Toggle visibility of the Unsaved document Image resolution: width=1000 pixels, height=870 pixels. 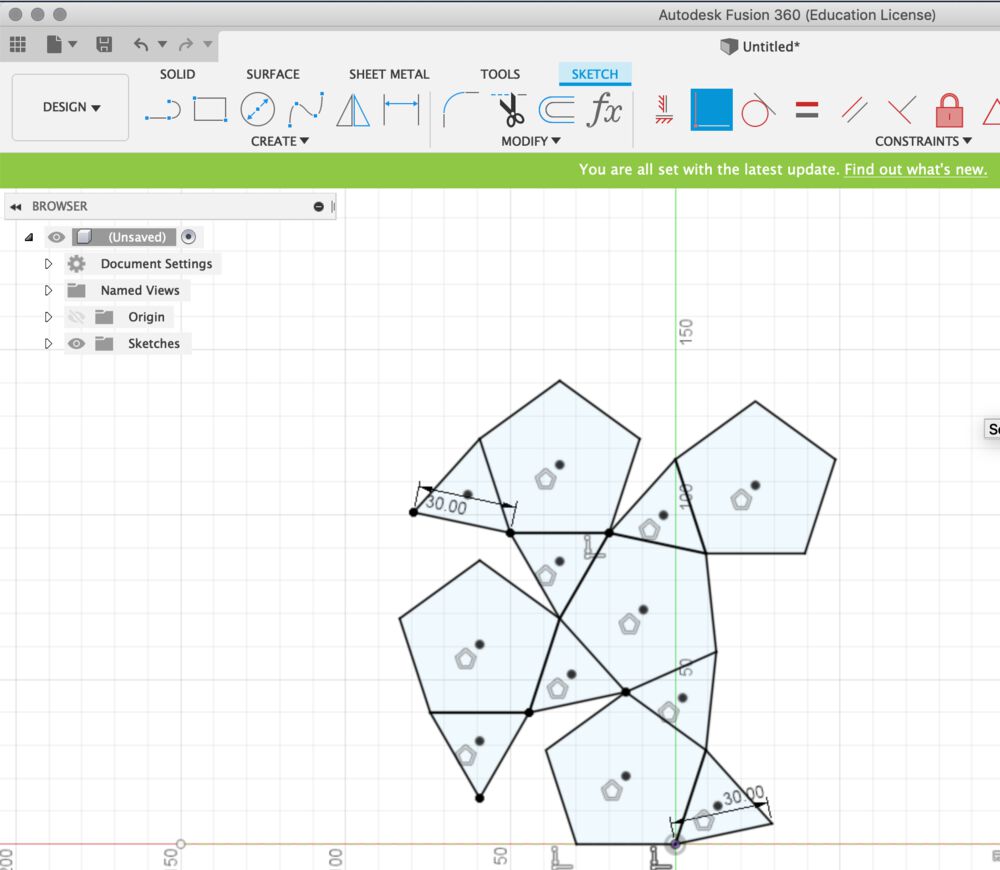57,237
